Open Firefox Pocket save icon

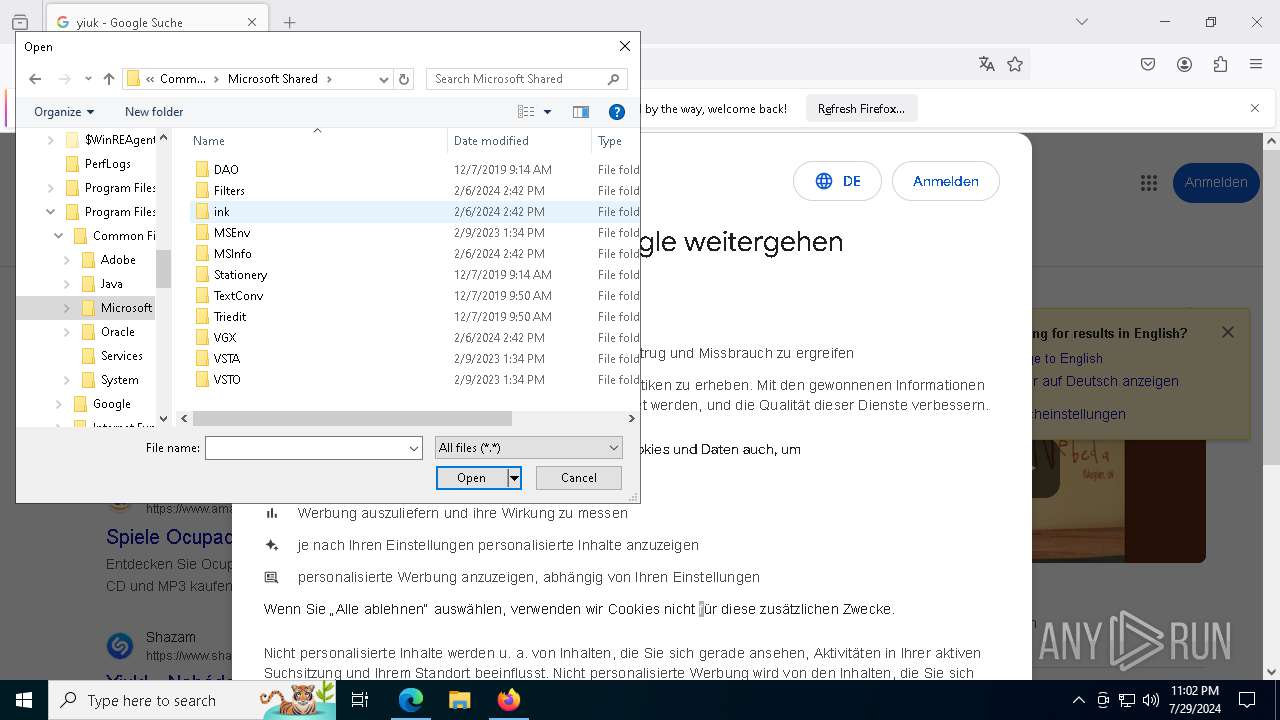pos(1148,64)
